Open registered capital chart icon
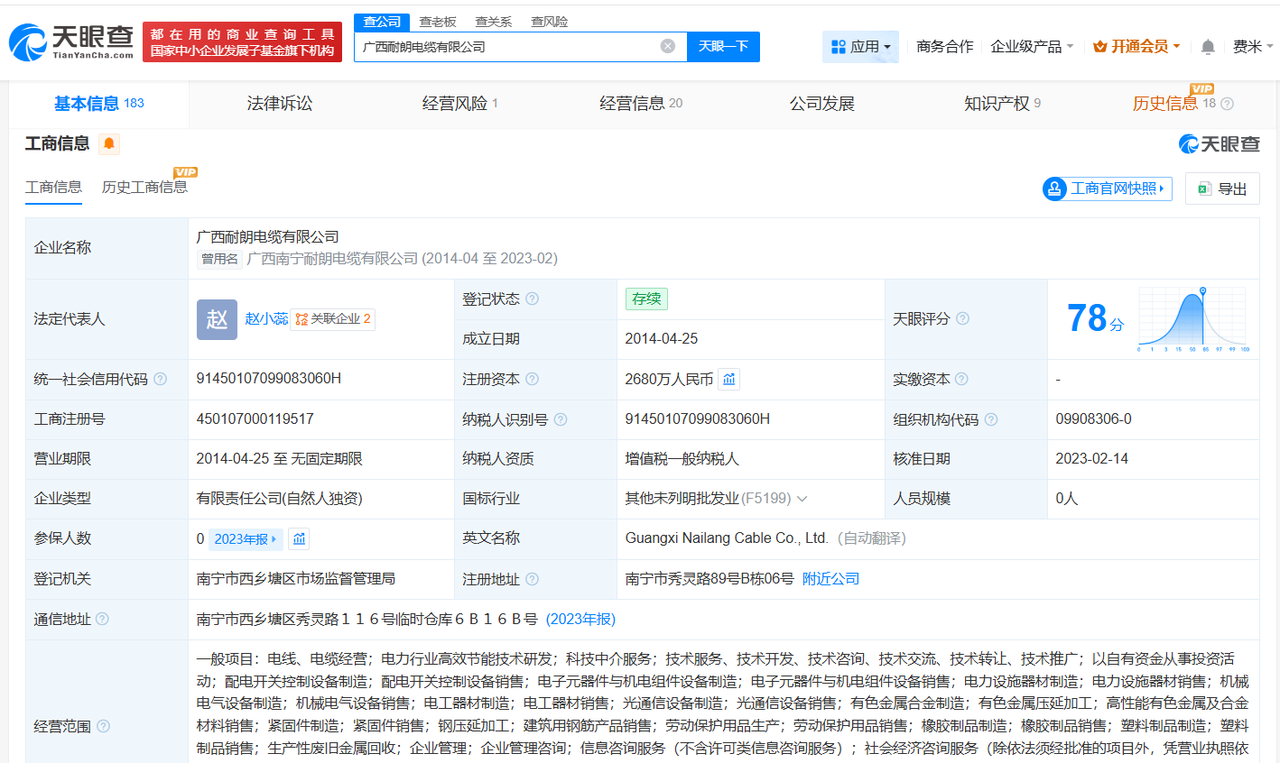Image resolution: width=1280 pixels, height=763 pixels. [x=729, y=379]
